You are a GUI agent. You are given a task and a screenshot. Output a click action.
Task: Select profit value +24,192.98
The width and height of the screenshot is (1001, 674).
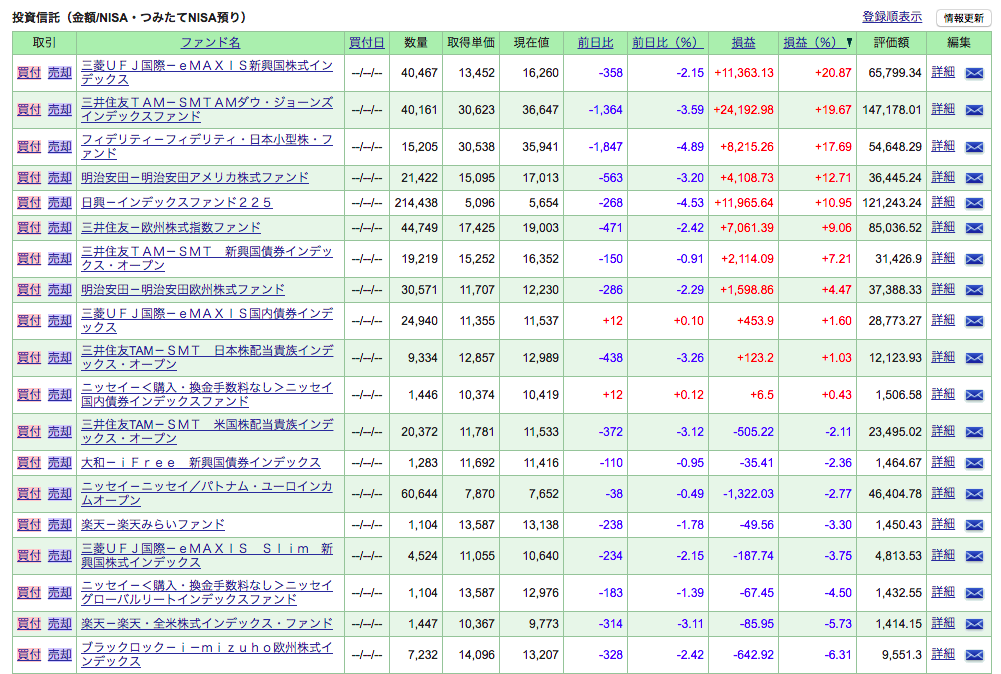pos(743,110)
